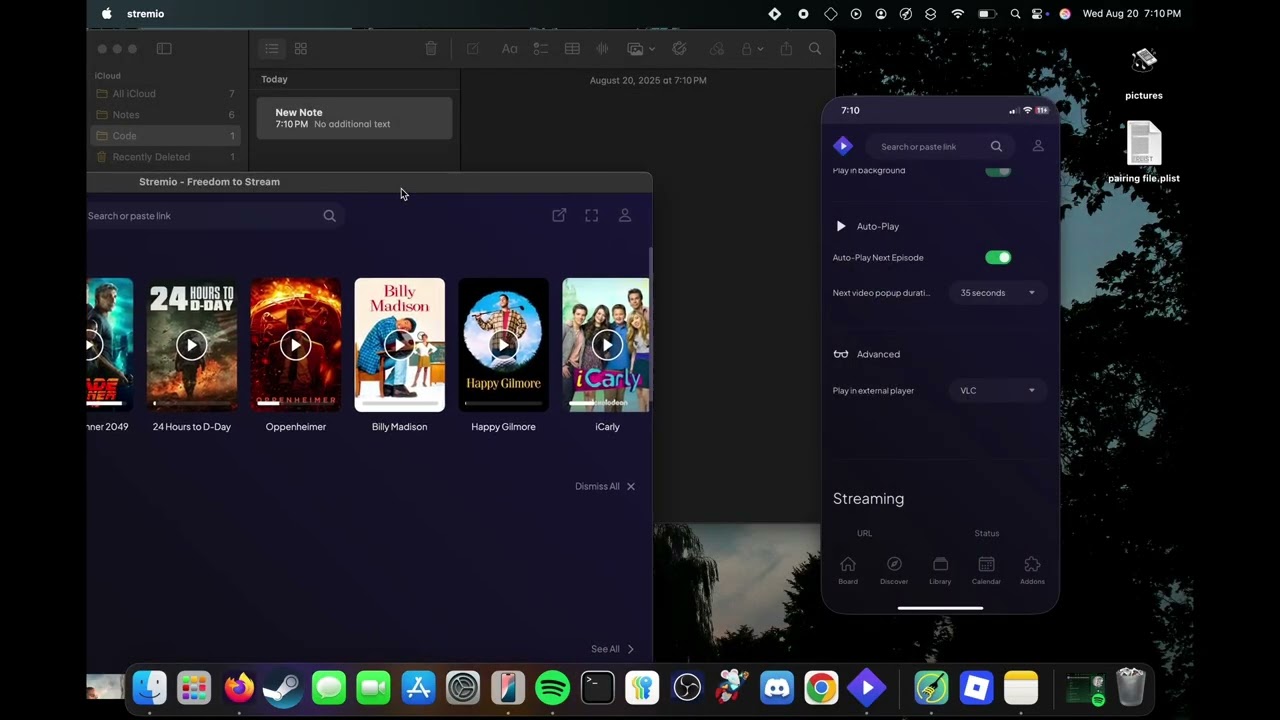
Task: Compose a new note in Notes
Action: [473, 48]
